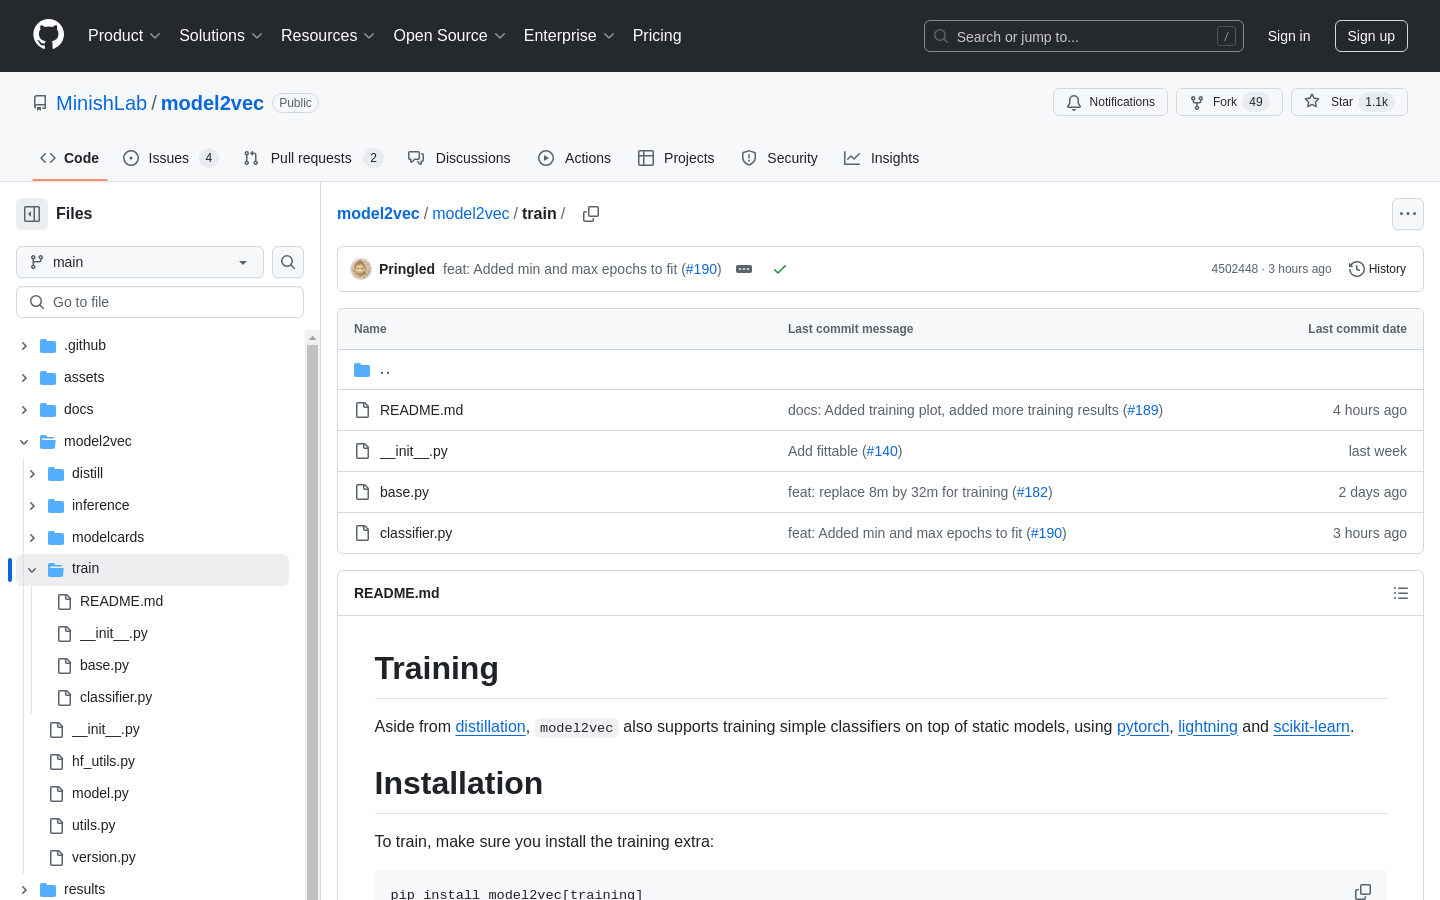The image size is (1440, 900).
Task: Open the pytorch link in README
Action: [1143, 727]
